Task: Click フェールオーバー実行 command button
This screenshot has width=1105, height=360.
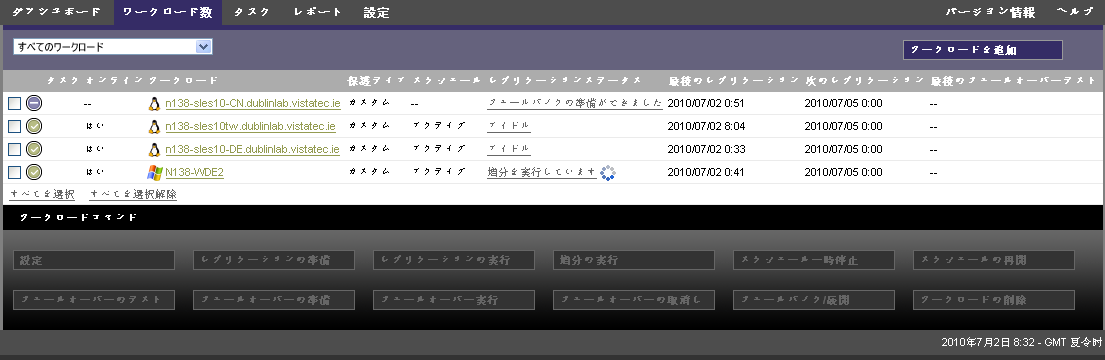Action: (454, 300)
